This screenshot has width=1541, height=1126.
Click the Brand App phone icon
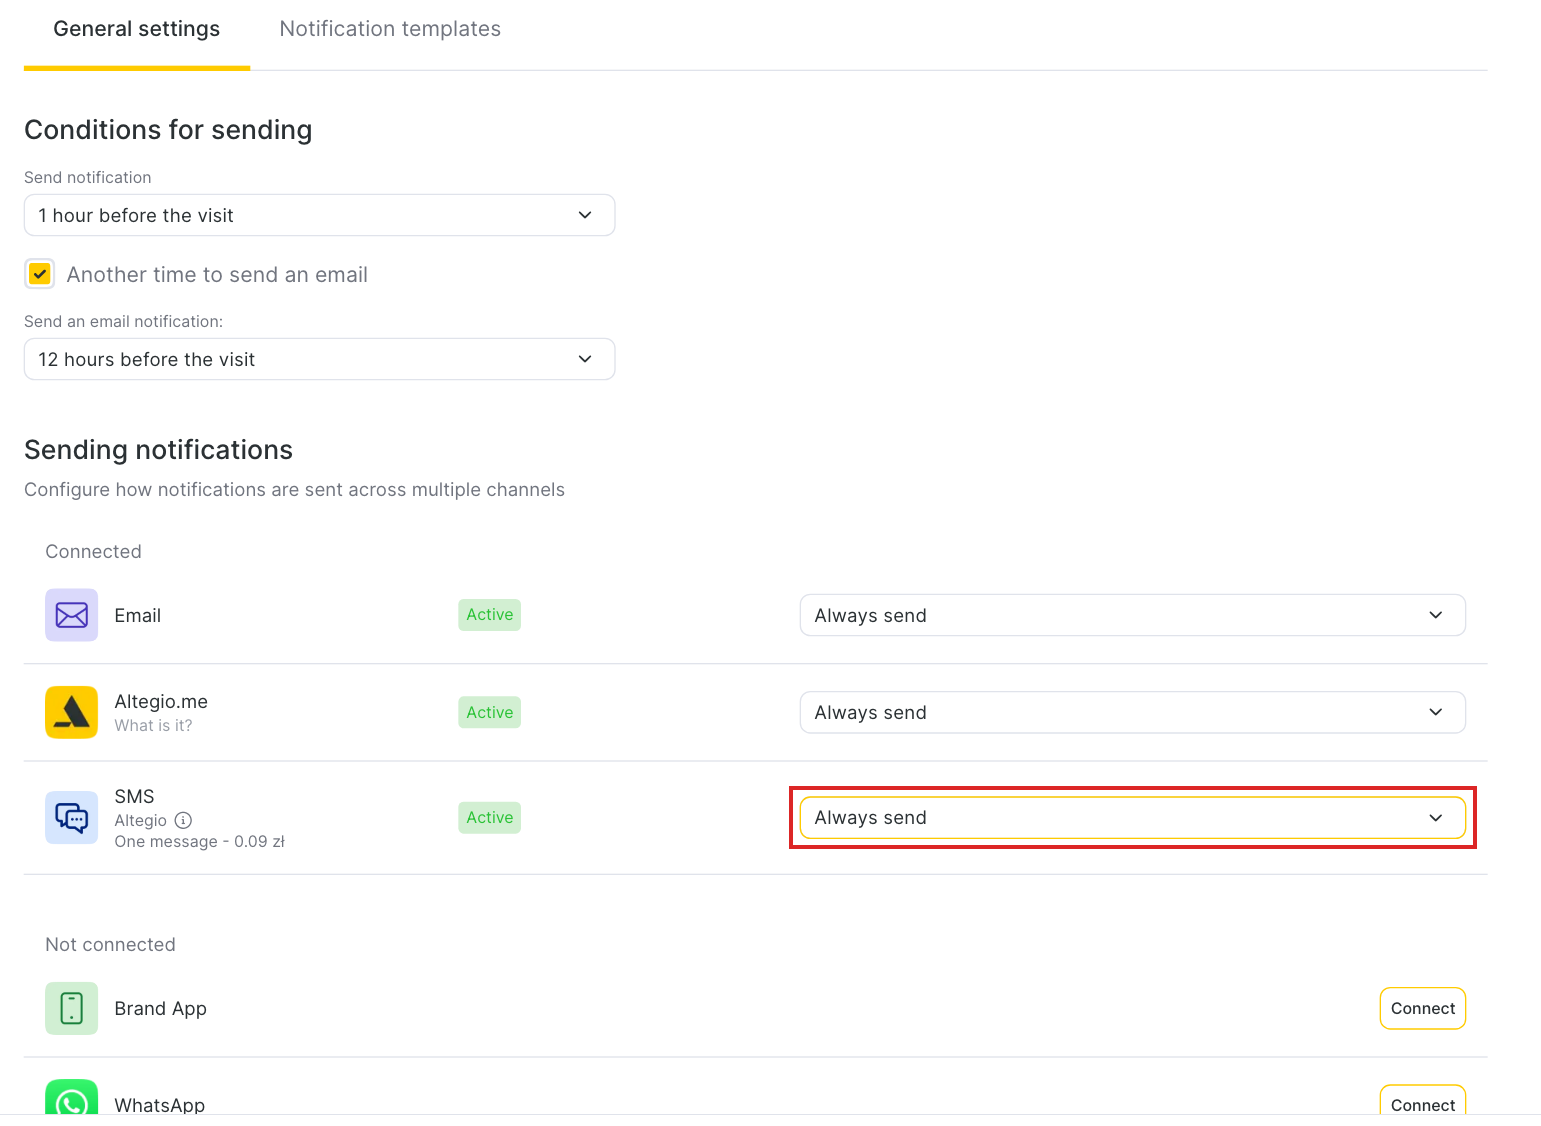click(x=71, y=1008)
